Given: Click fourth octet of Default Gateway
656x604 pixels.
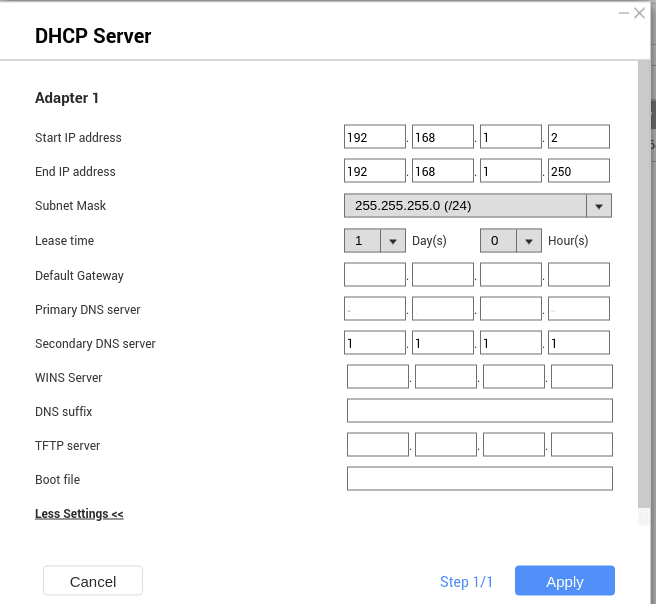Looking at the screenshot, I should point(579,274).
